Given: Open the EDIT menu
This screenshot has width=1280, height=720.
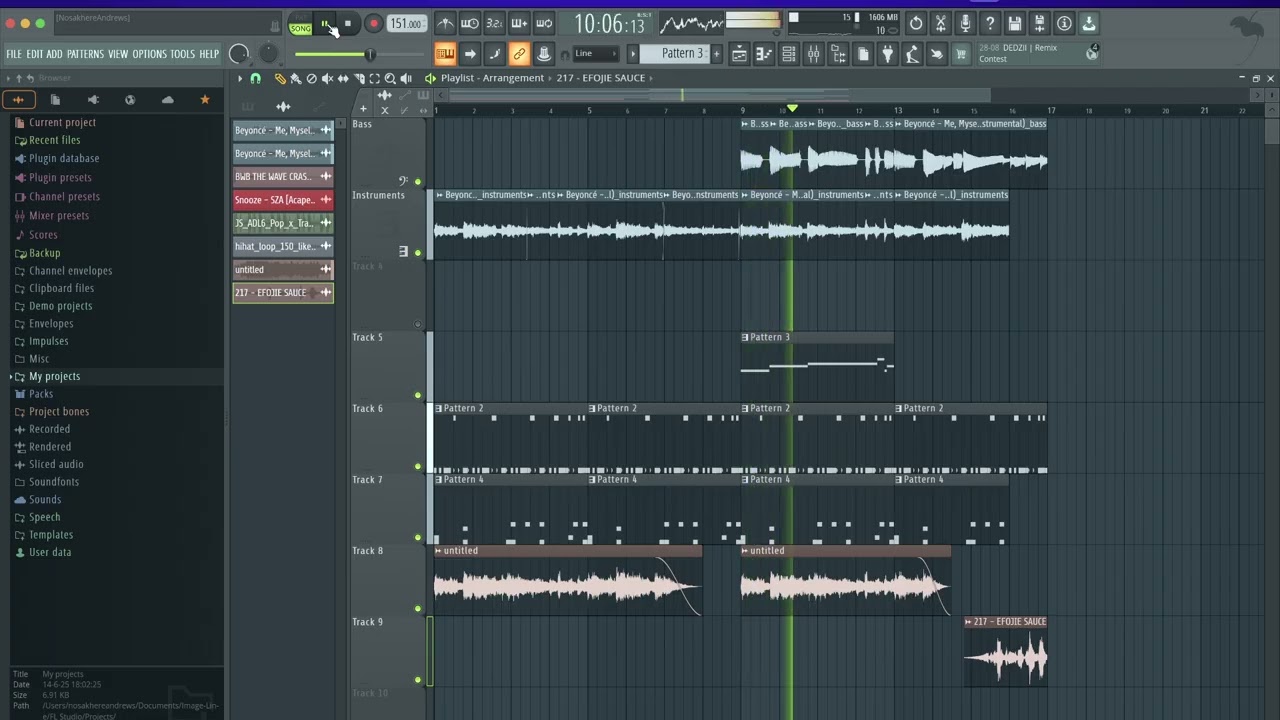Looking at the screenshot, I should click(x=35, y=54).
